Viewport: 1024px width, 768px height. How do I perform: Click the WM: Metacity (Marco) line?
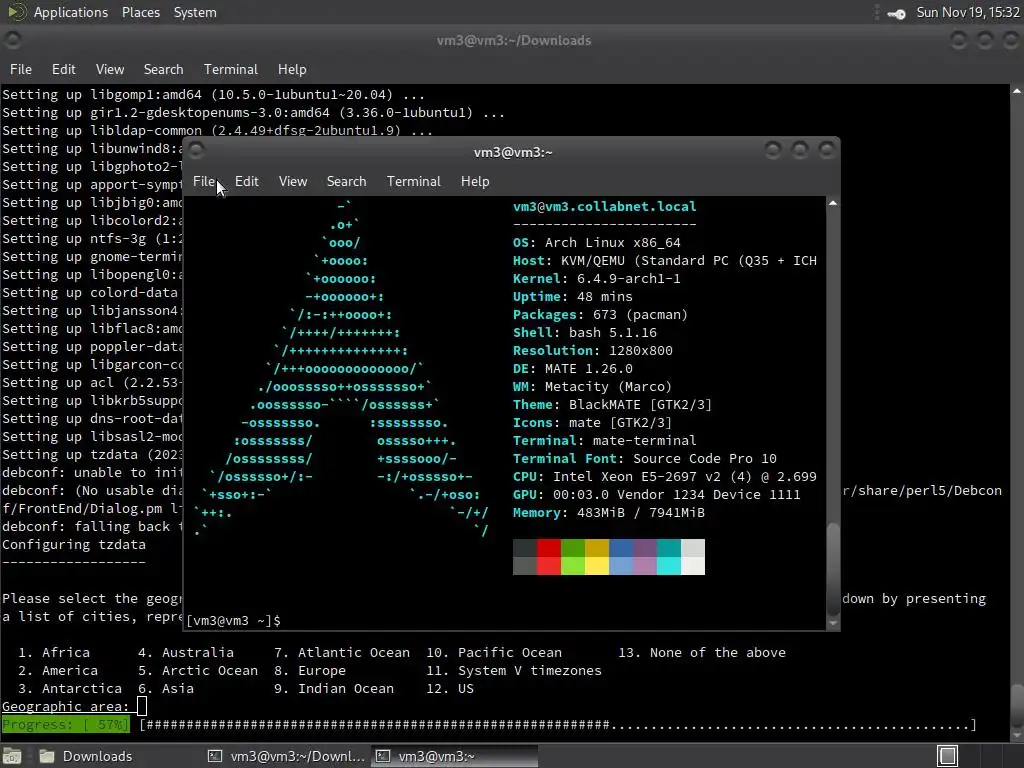click(x=592, y=387)
